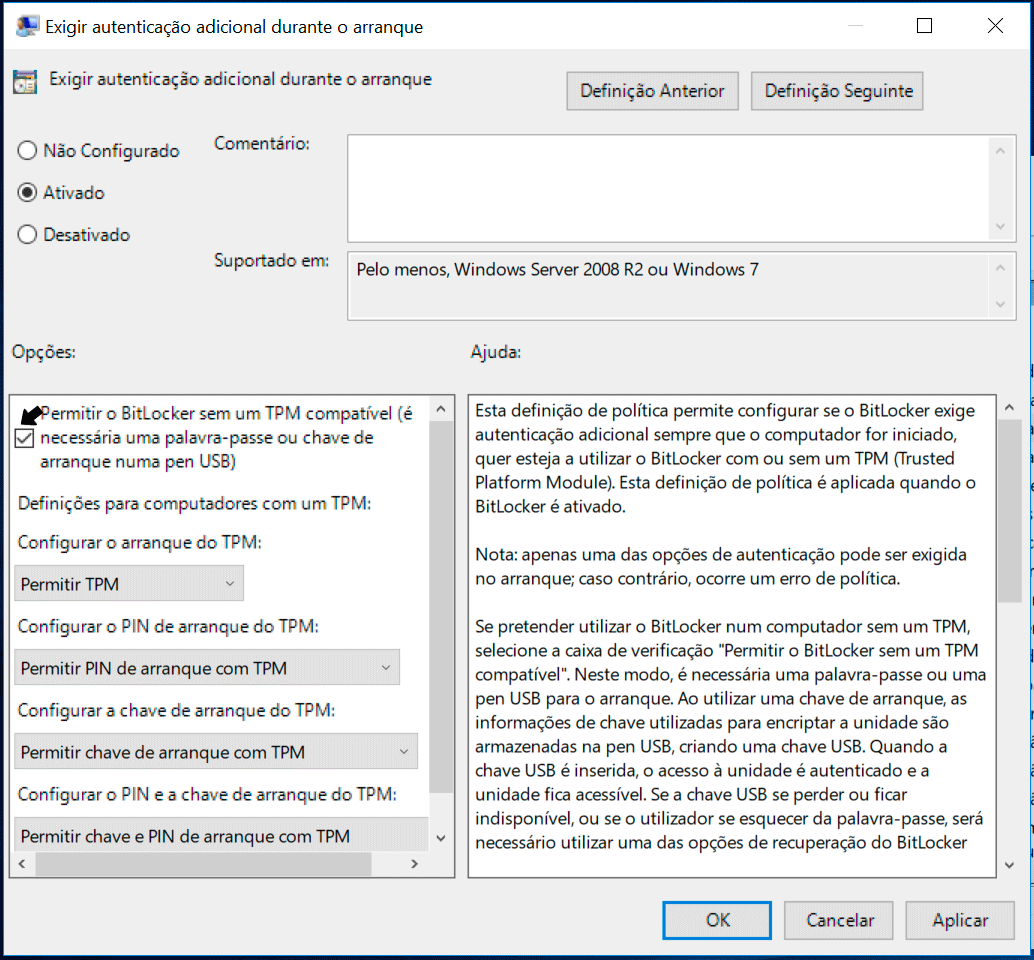
Task: Click the "Comentário:" label
Action: 262,143
